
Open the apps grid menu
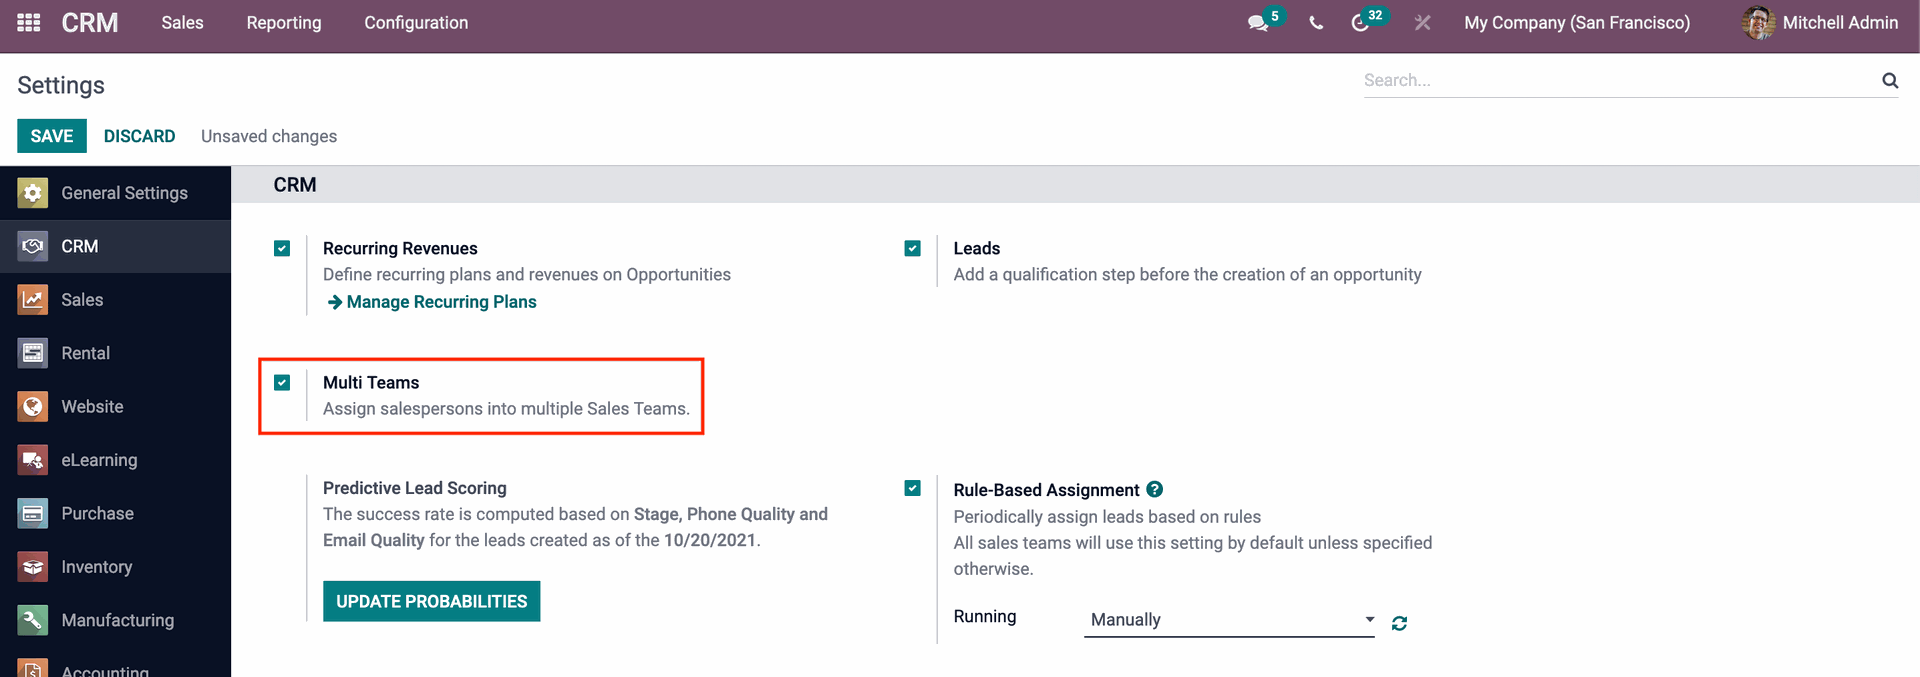[x=29, y=22]
